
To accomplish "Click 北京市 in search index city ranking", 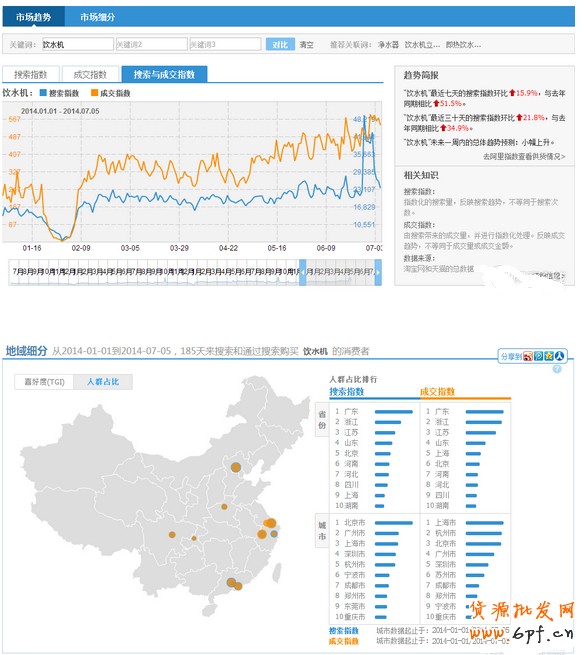I will (x=355, y=523).
